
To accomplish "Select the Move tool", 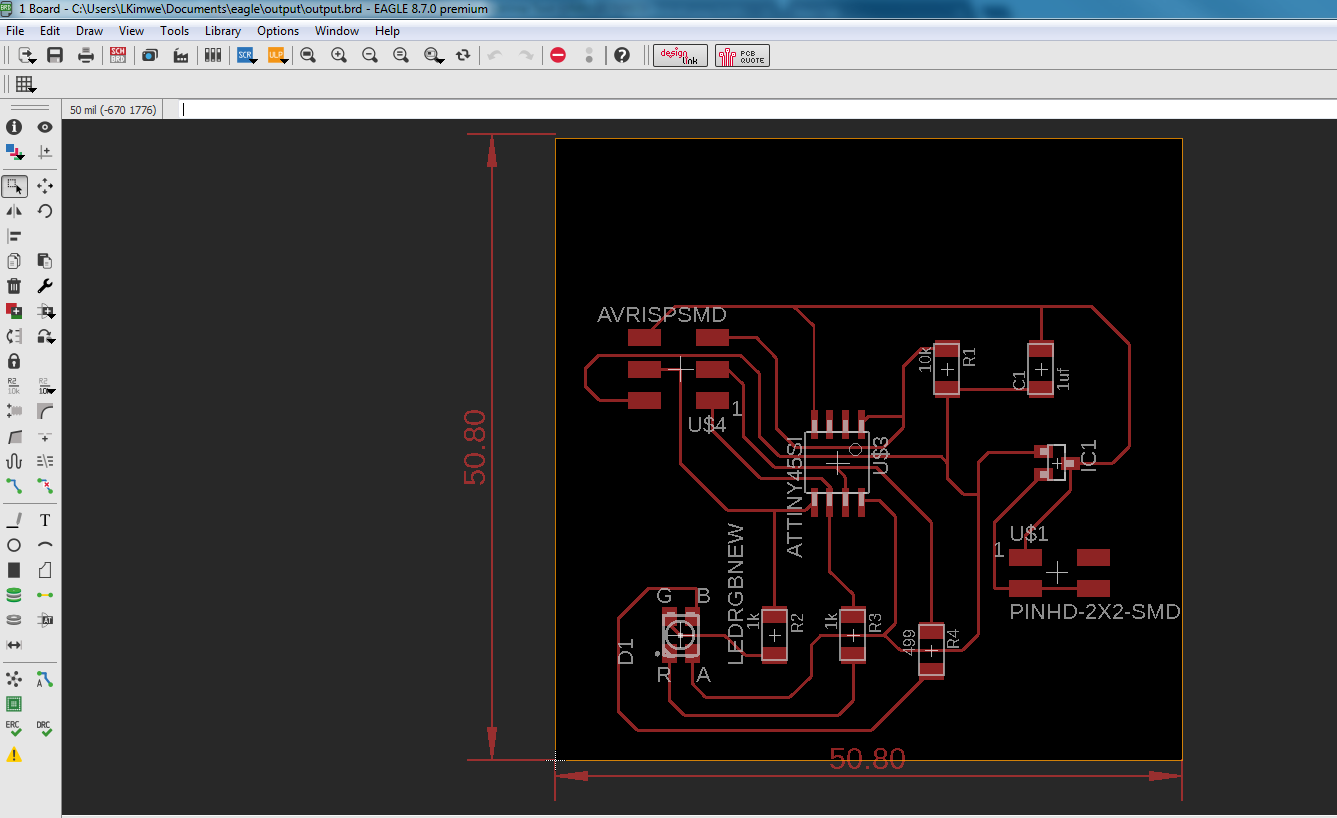I will 45,186.
